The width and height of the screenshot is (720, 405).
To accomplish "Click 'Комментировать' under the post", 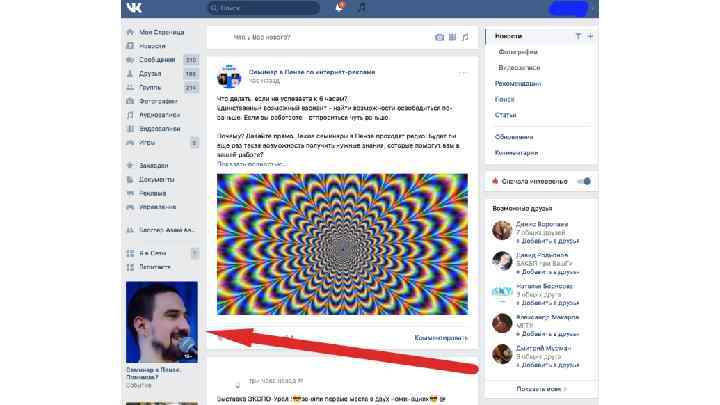I will click(x=441, y=338).
